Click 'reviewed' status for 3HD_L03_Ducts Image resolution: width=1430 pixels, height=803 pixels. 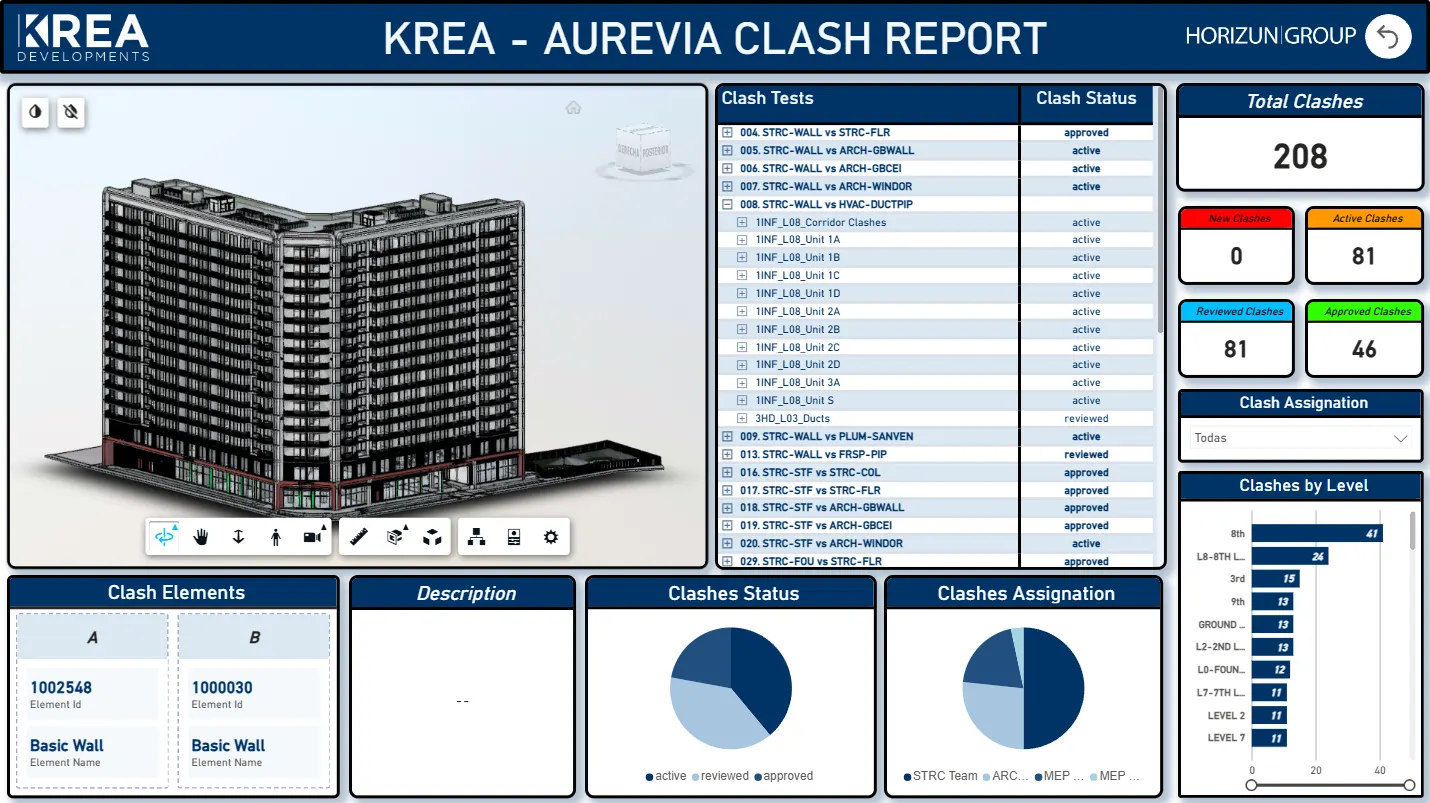1086,418
